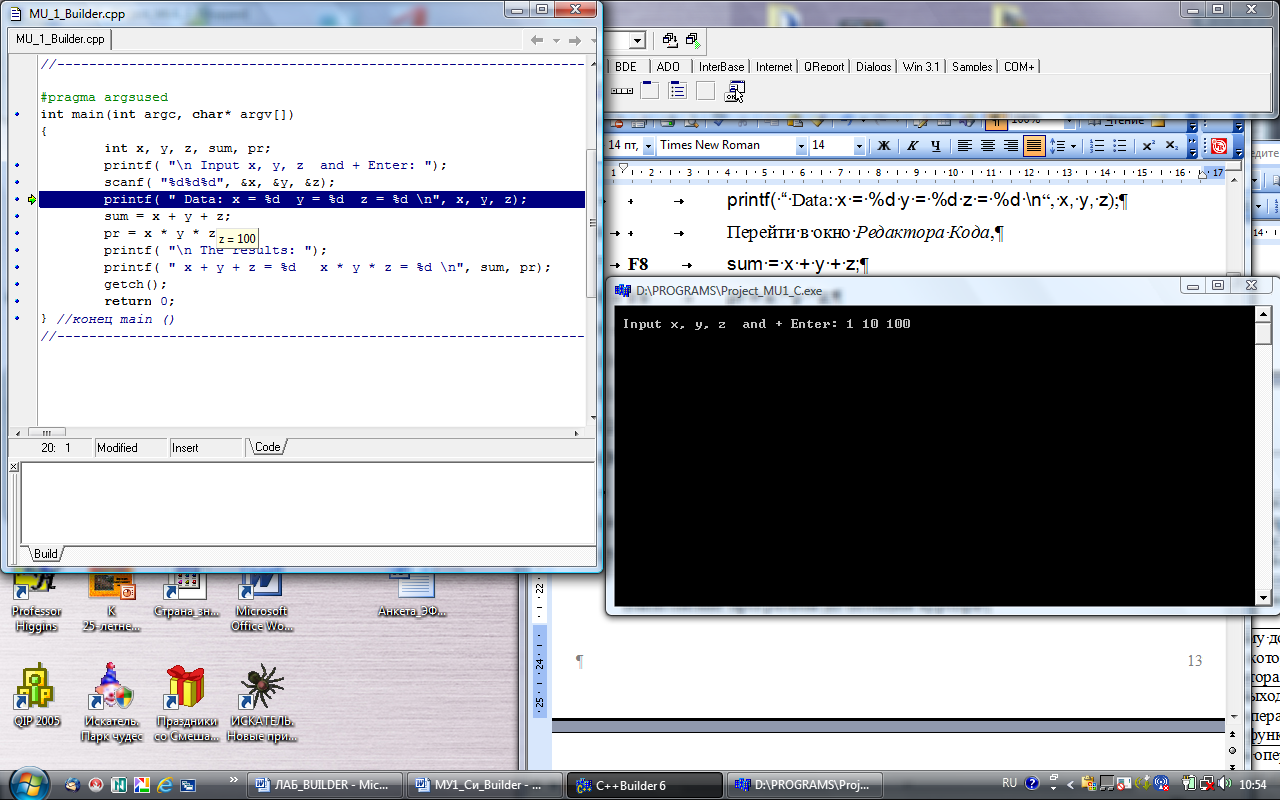Click 'return 0;' line in code
The image size is (1280, 800).
click(x=139, y=301)
